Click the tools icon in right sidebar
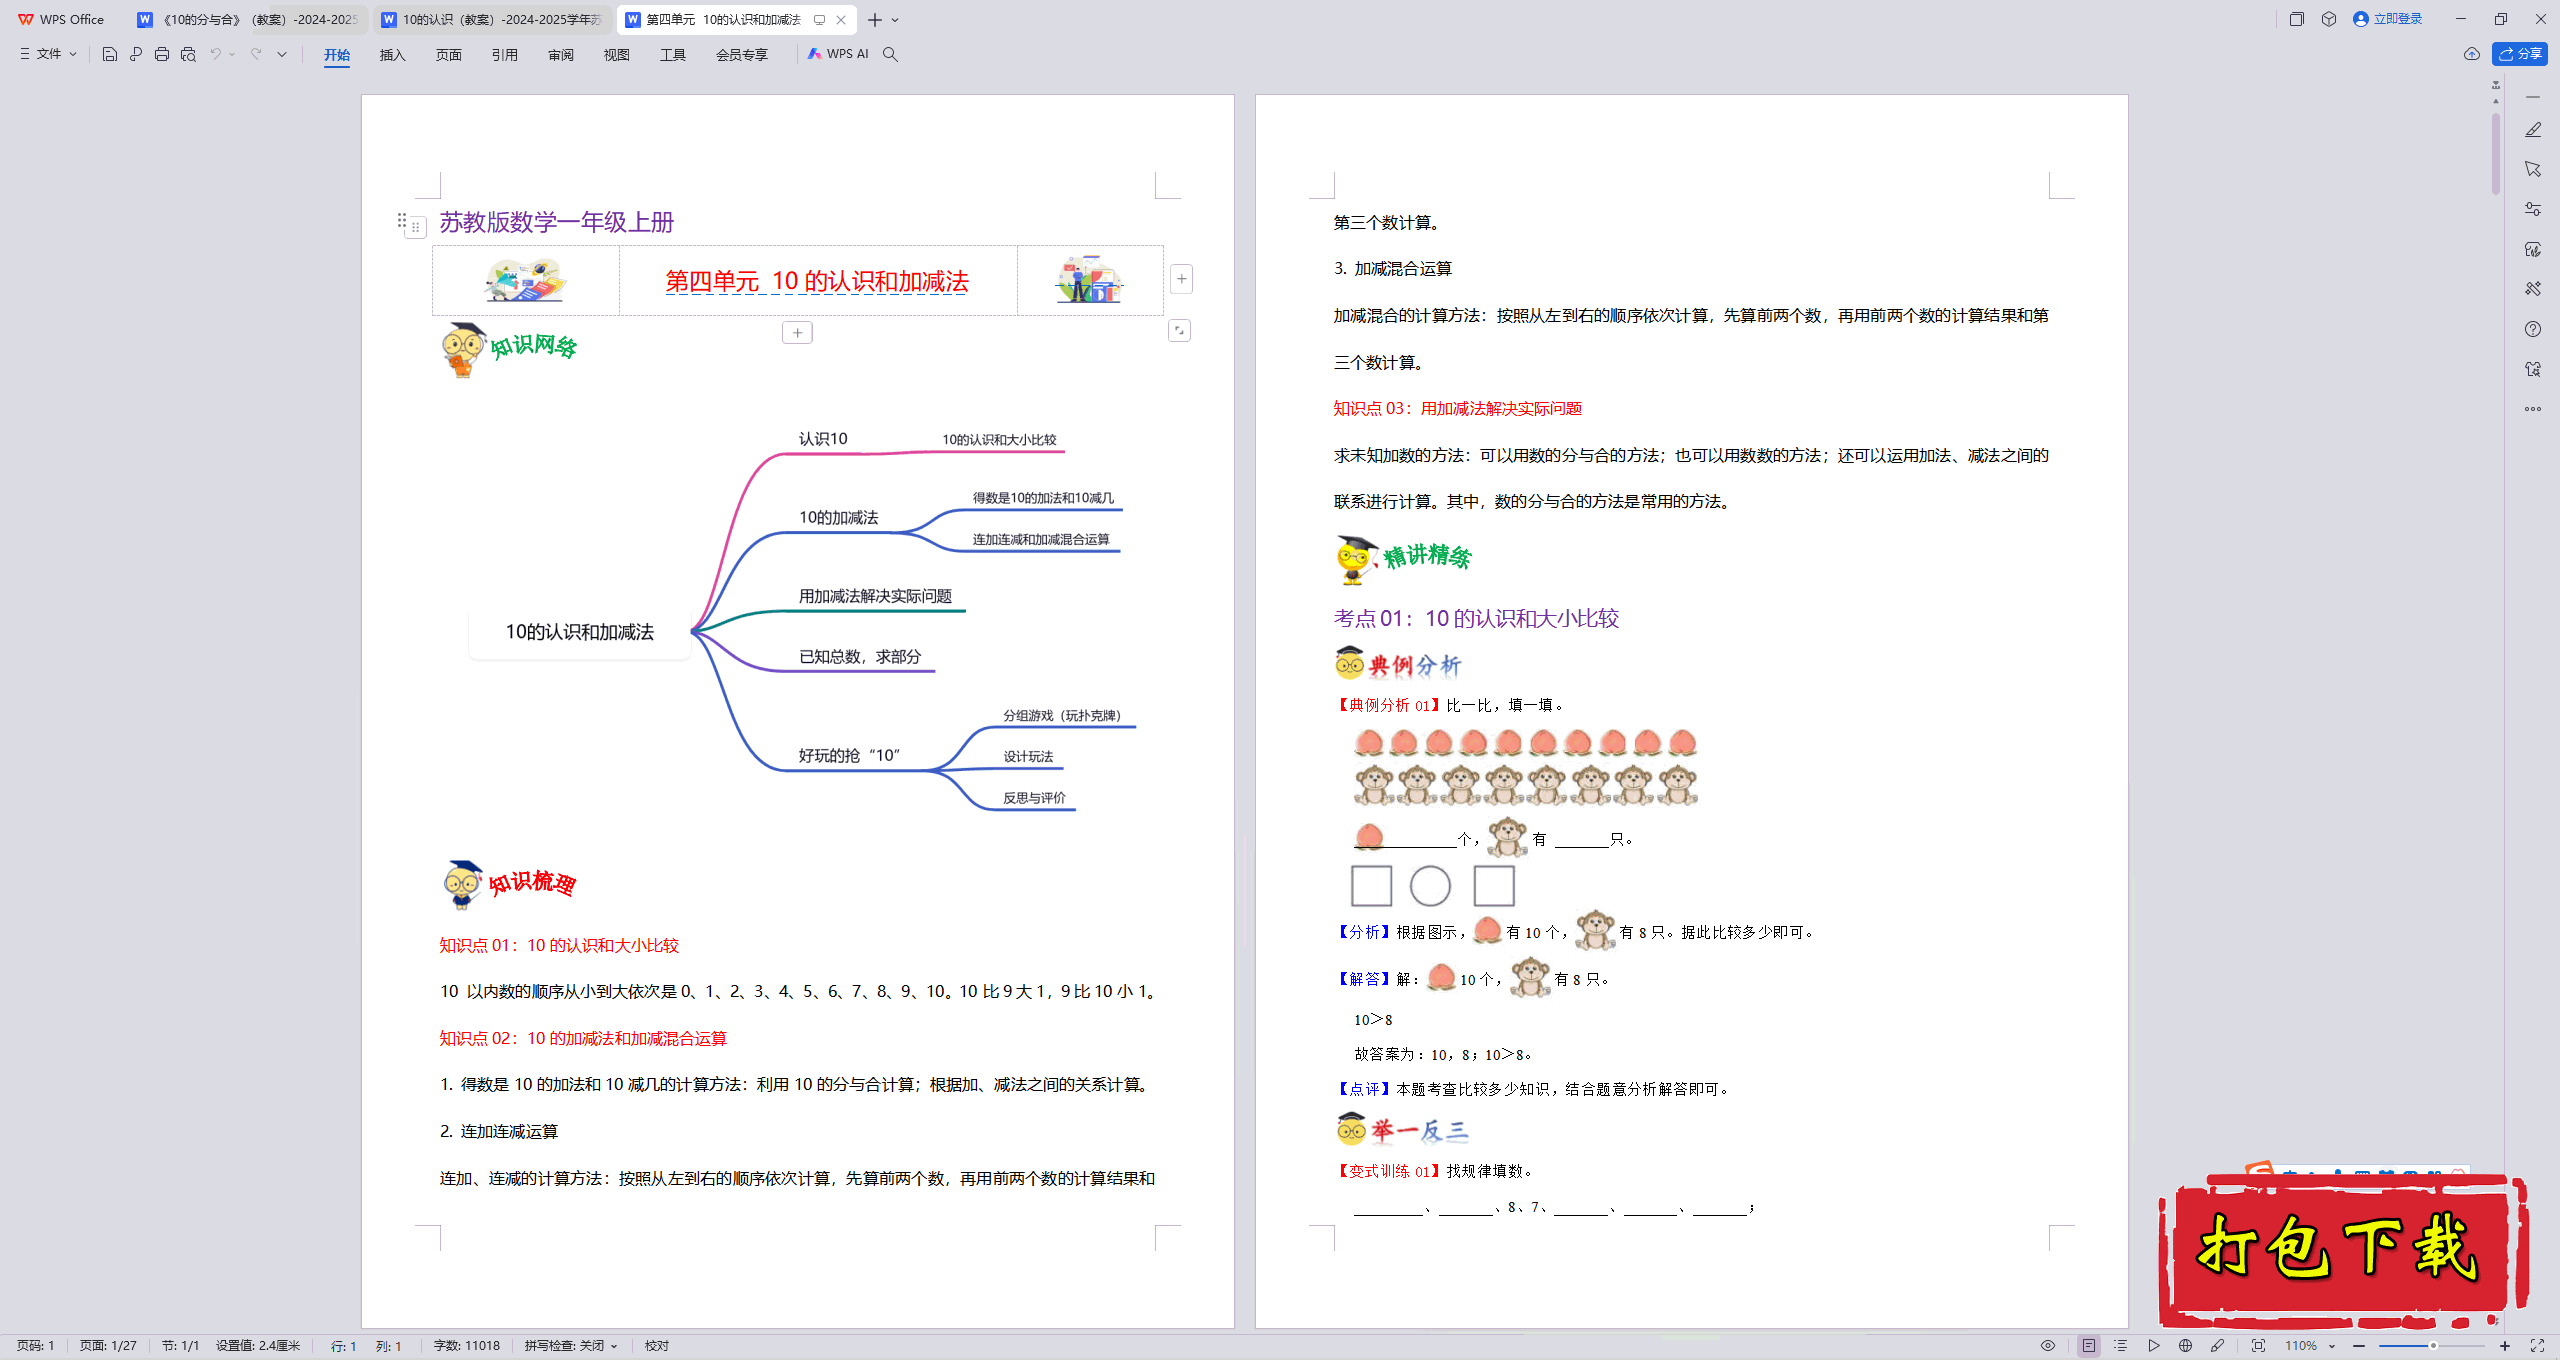 point(2533,289)
